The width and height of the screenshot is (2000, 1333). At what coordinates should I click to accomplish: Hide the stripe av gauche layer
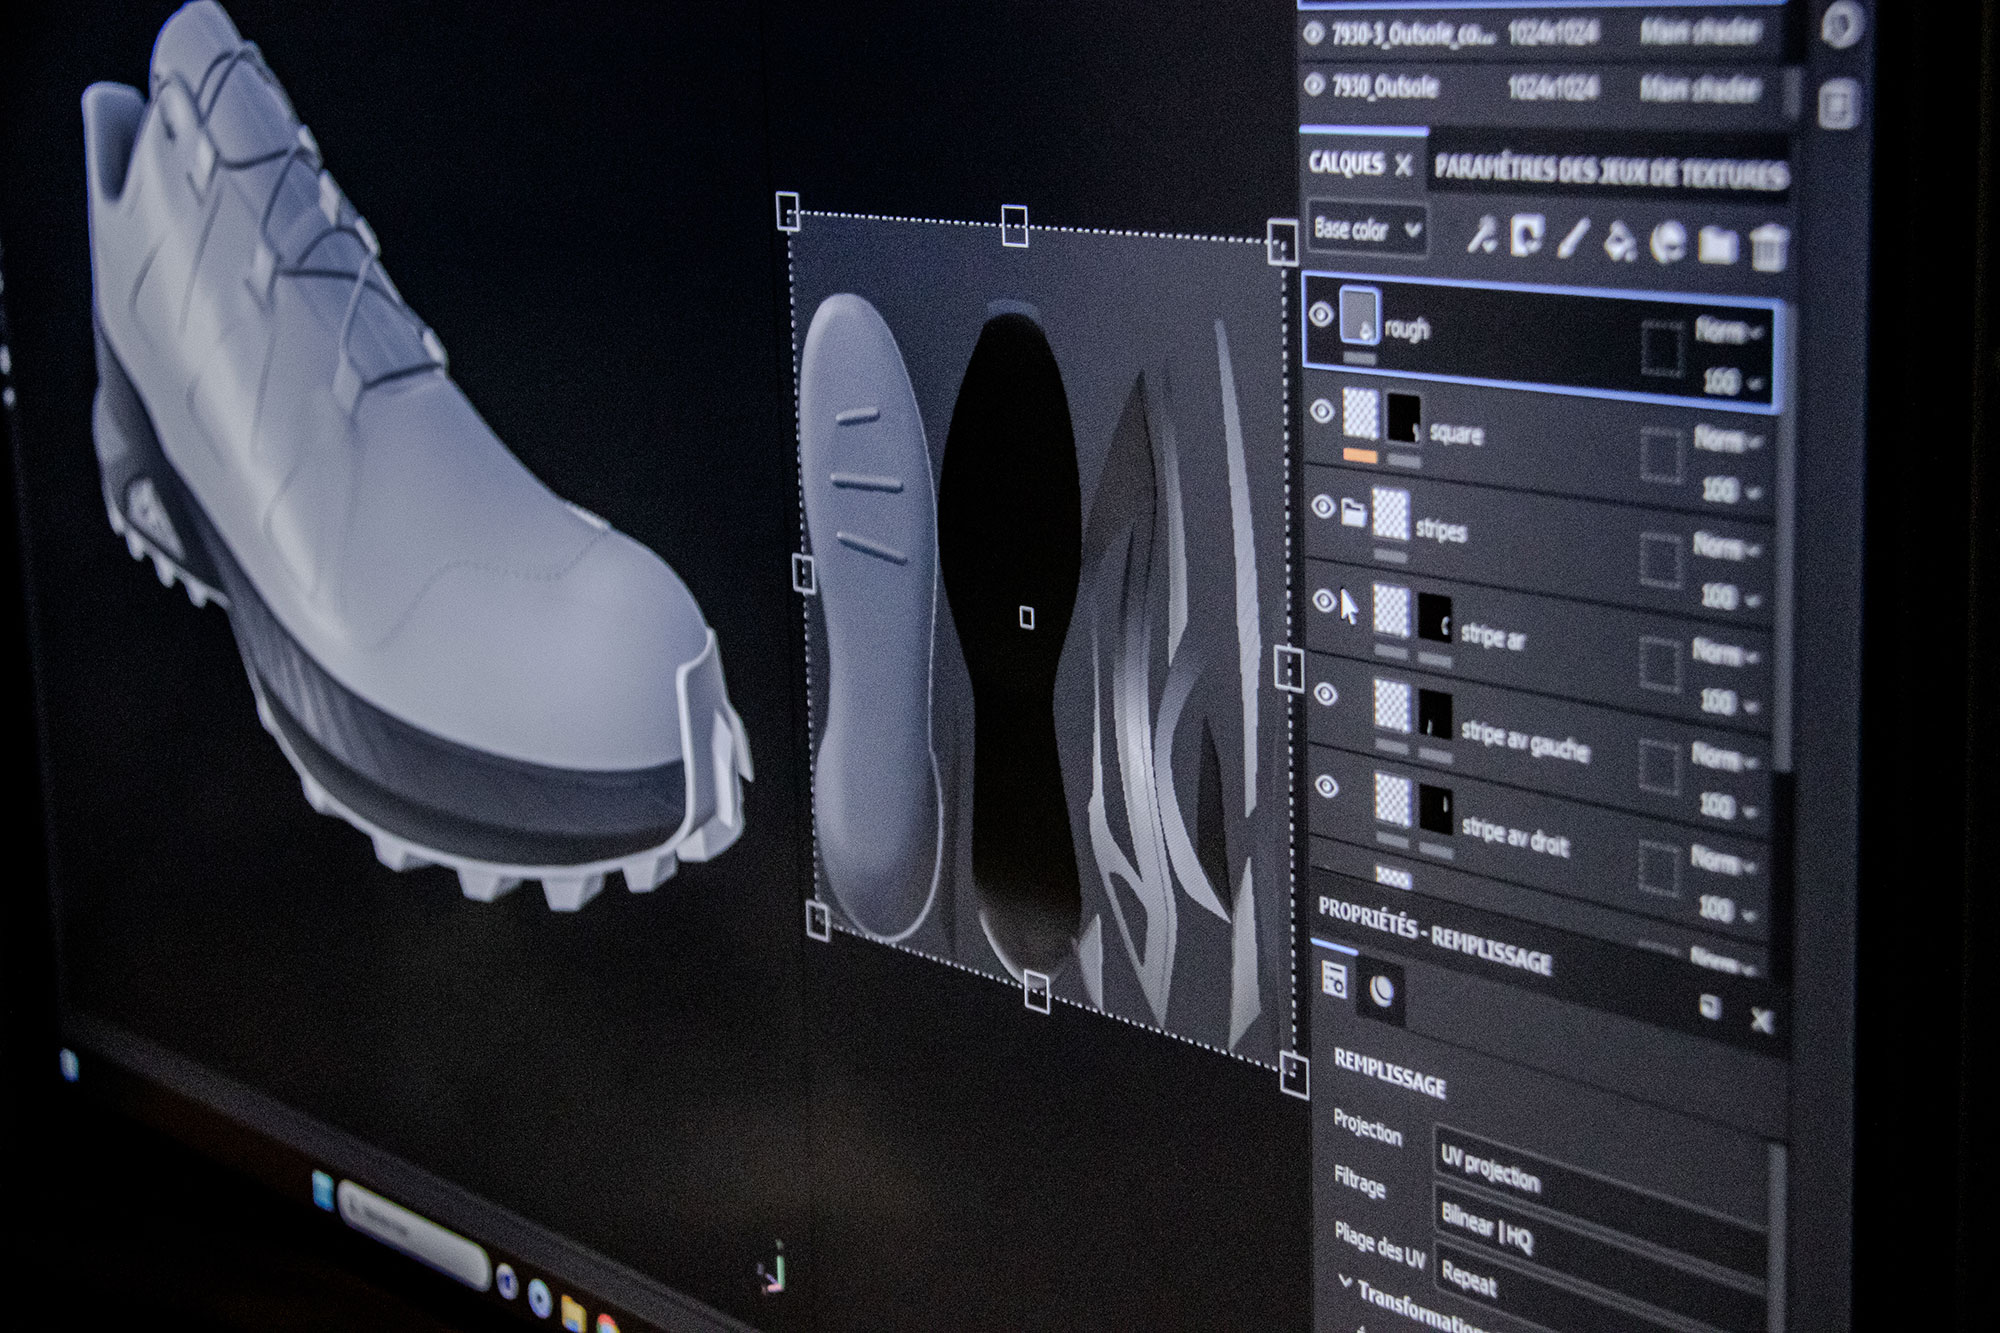click(1326, 694)
